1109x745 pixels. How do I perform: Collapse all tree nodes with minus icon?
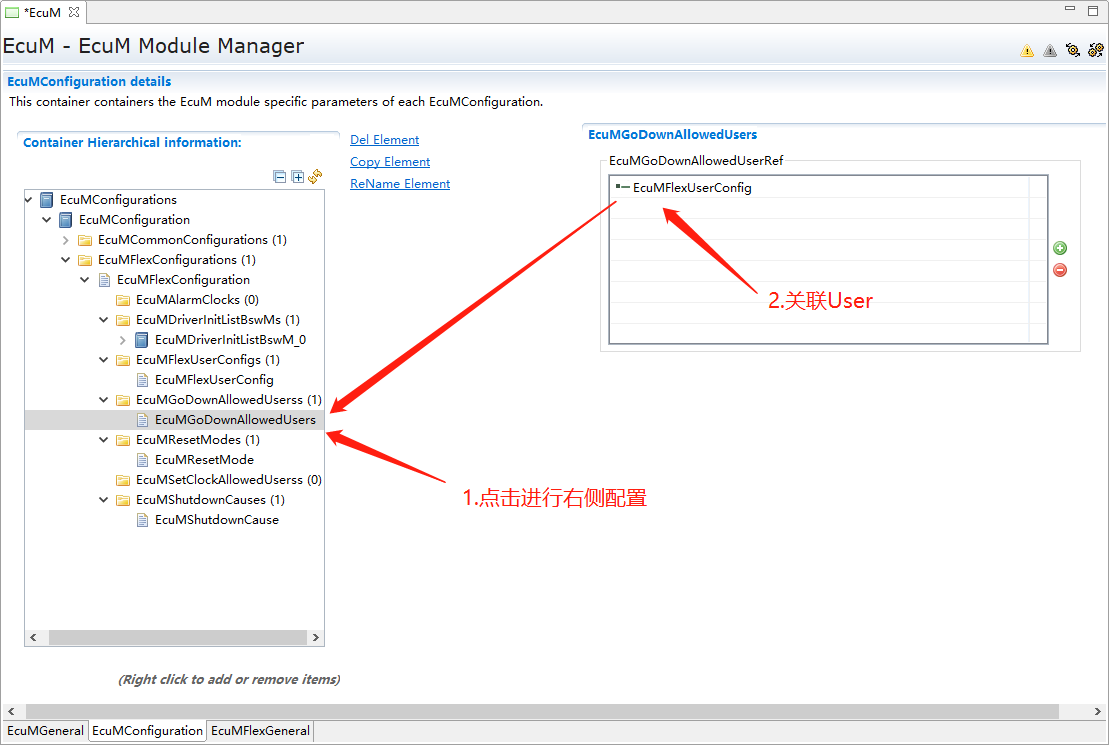pos(280,177)
